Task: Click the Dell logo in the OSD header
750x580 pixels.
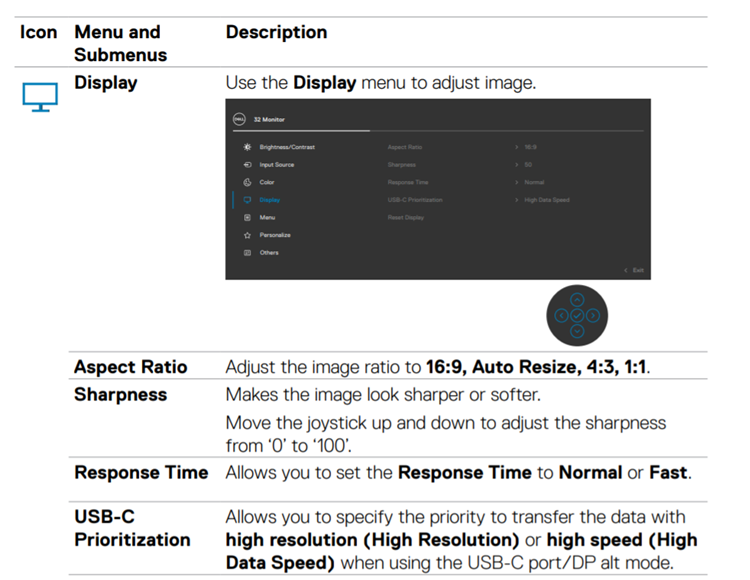Action: pos(240,118)
